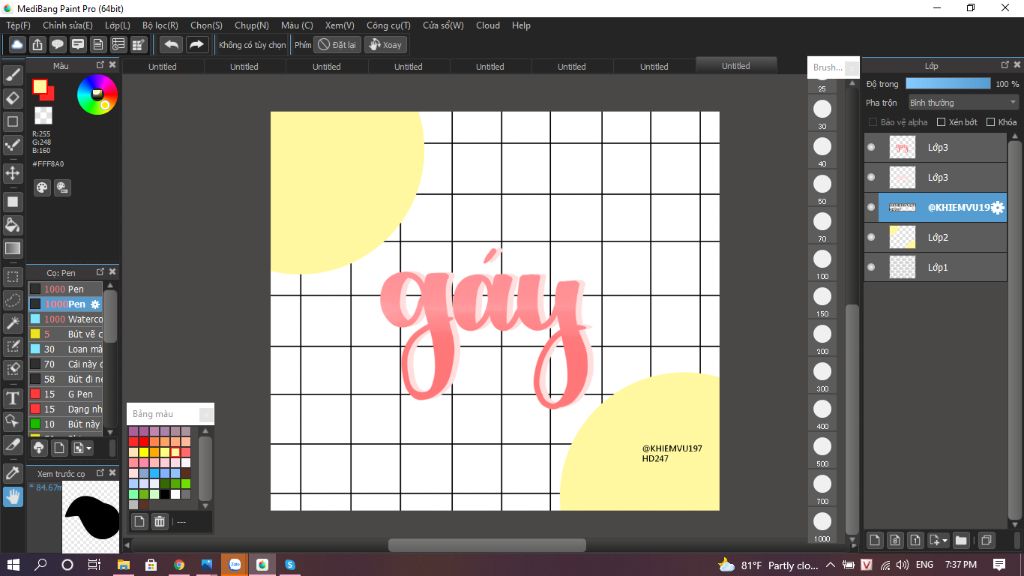
Task: Open the Cloud menu
Action: [x=488, y=25]
